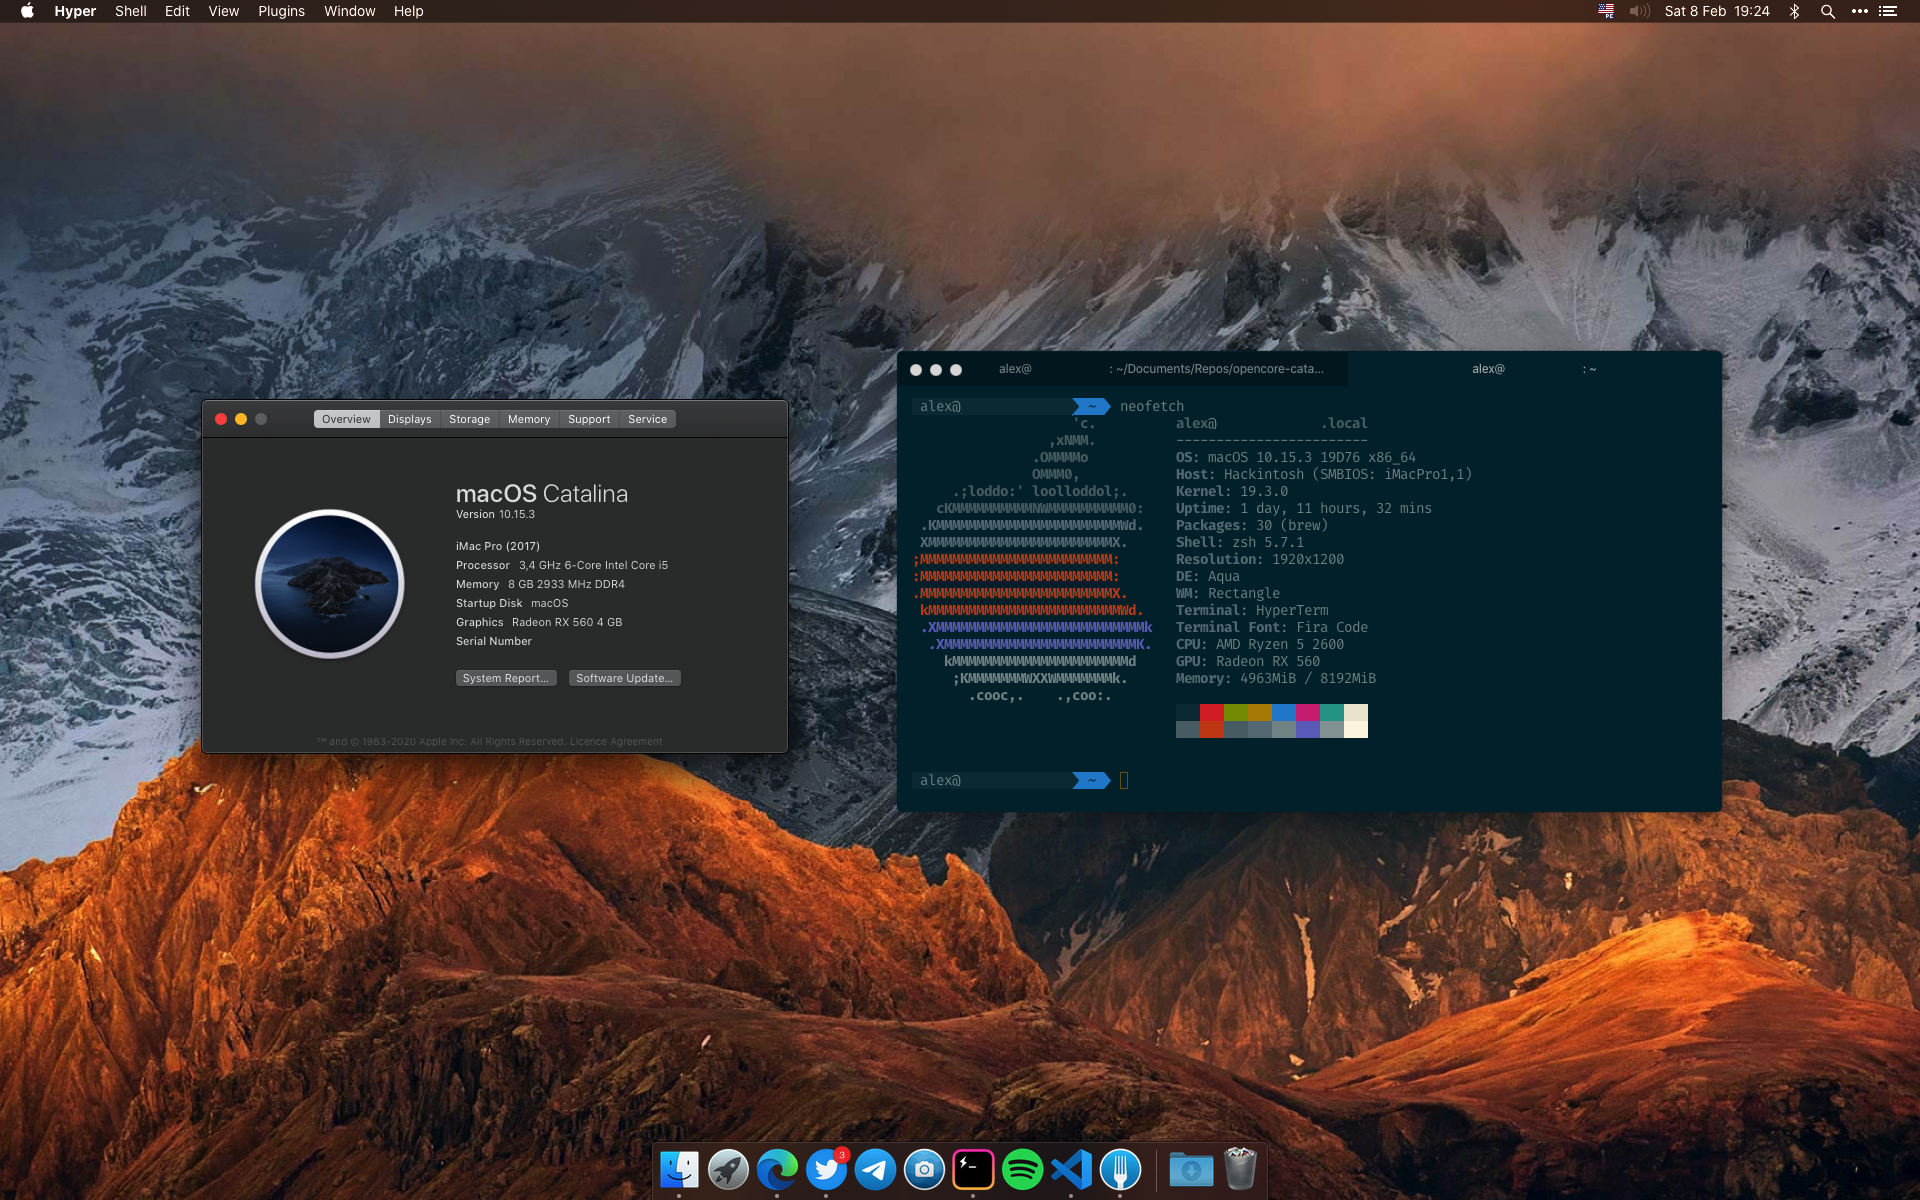This screenshot has width=1920, height=1200.
Task: Switch to the Service tab
Action: (648, 419)
